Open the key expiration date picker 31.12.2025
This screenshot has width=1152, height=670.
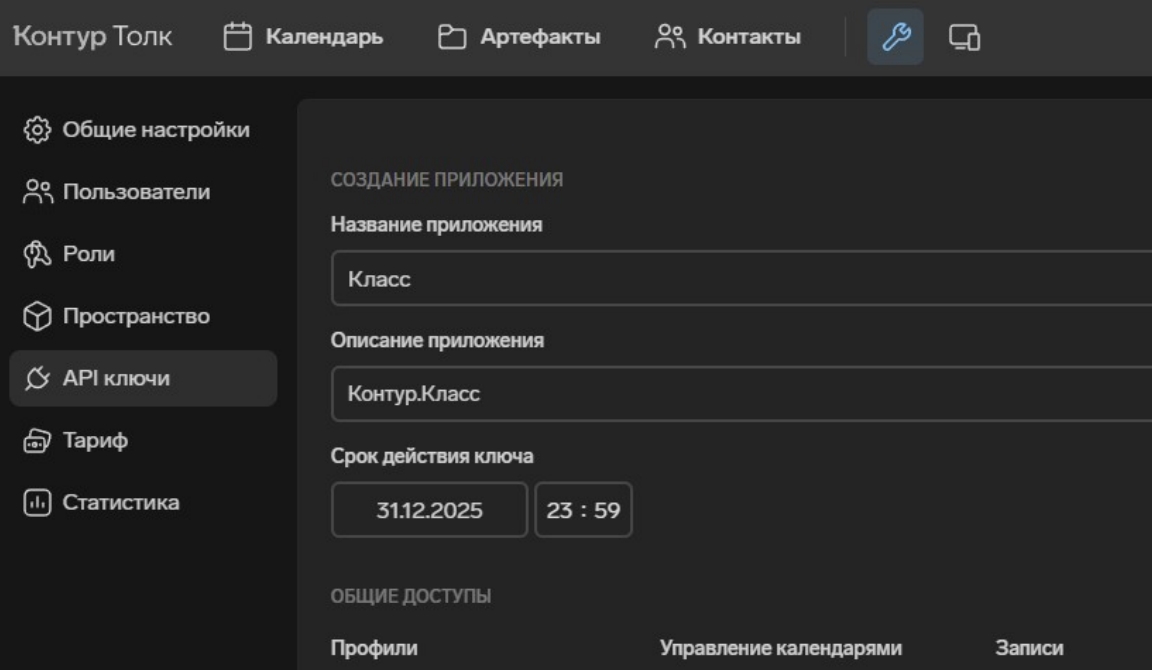pyautogui.click(x=429, y=510)
